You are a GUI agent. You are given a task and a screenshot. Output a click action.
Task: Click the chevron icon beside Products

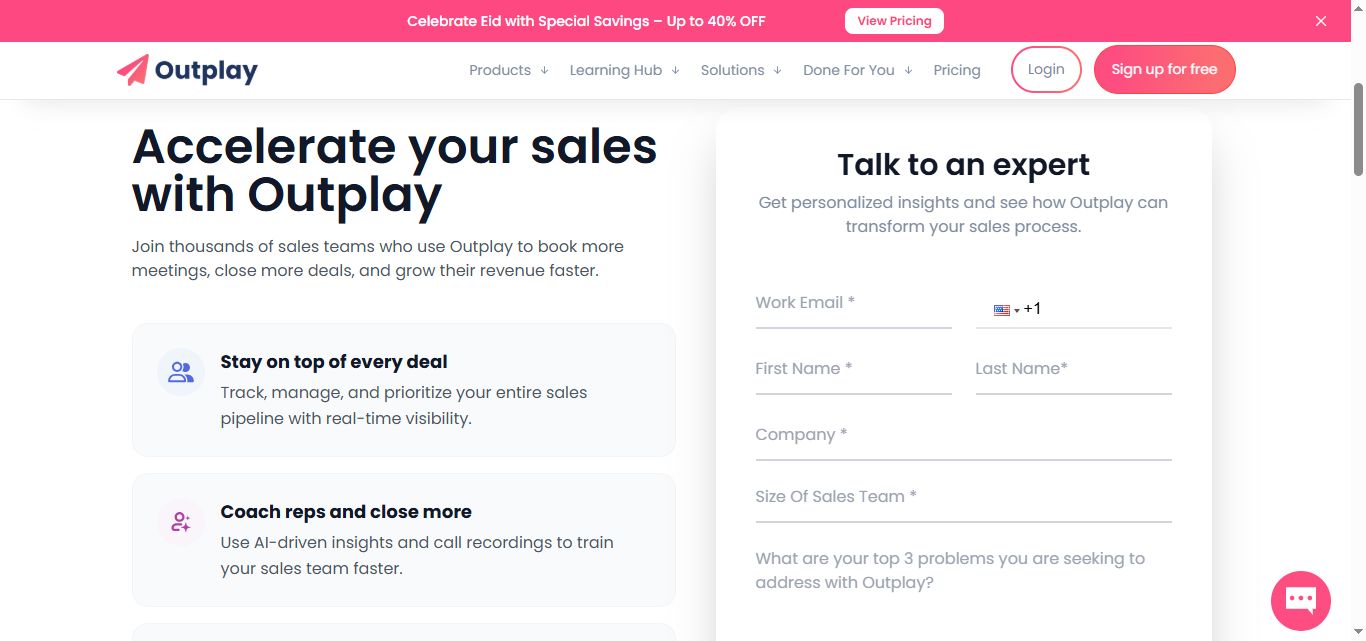pyautogui.click(x=544, y=70)
